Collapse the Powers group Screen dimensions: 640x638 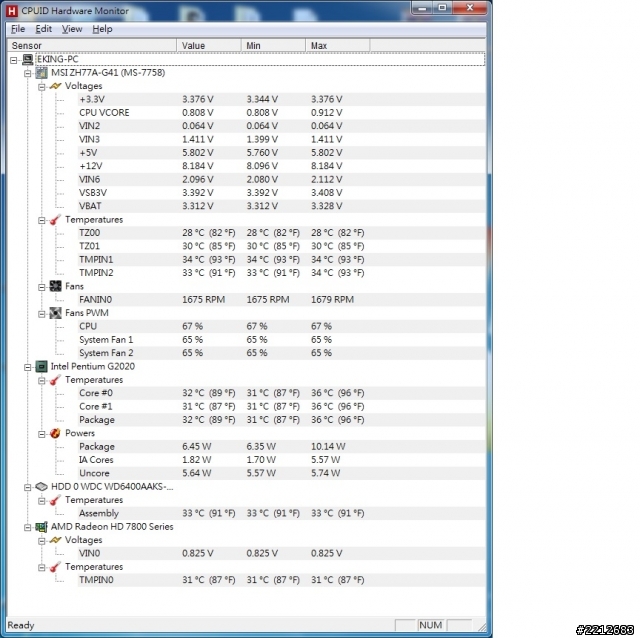coord(42,434)
